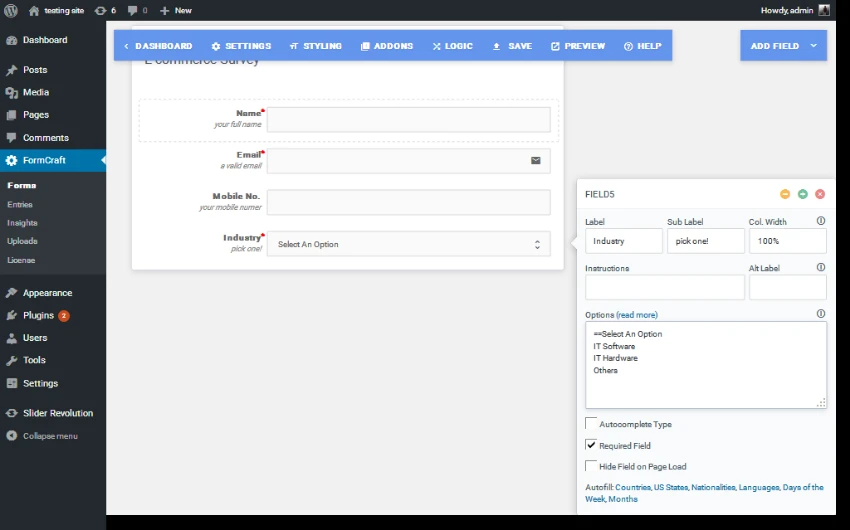Open the Entries submenu item
Image resolution: width=850 pixels, height=530 pixels.
(x=20, y=204)
